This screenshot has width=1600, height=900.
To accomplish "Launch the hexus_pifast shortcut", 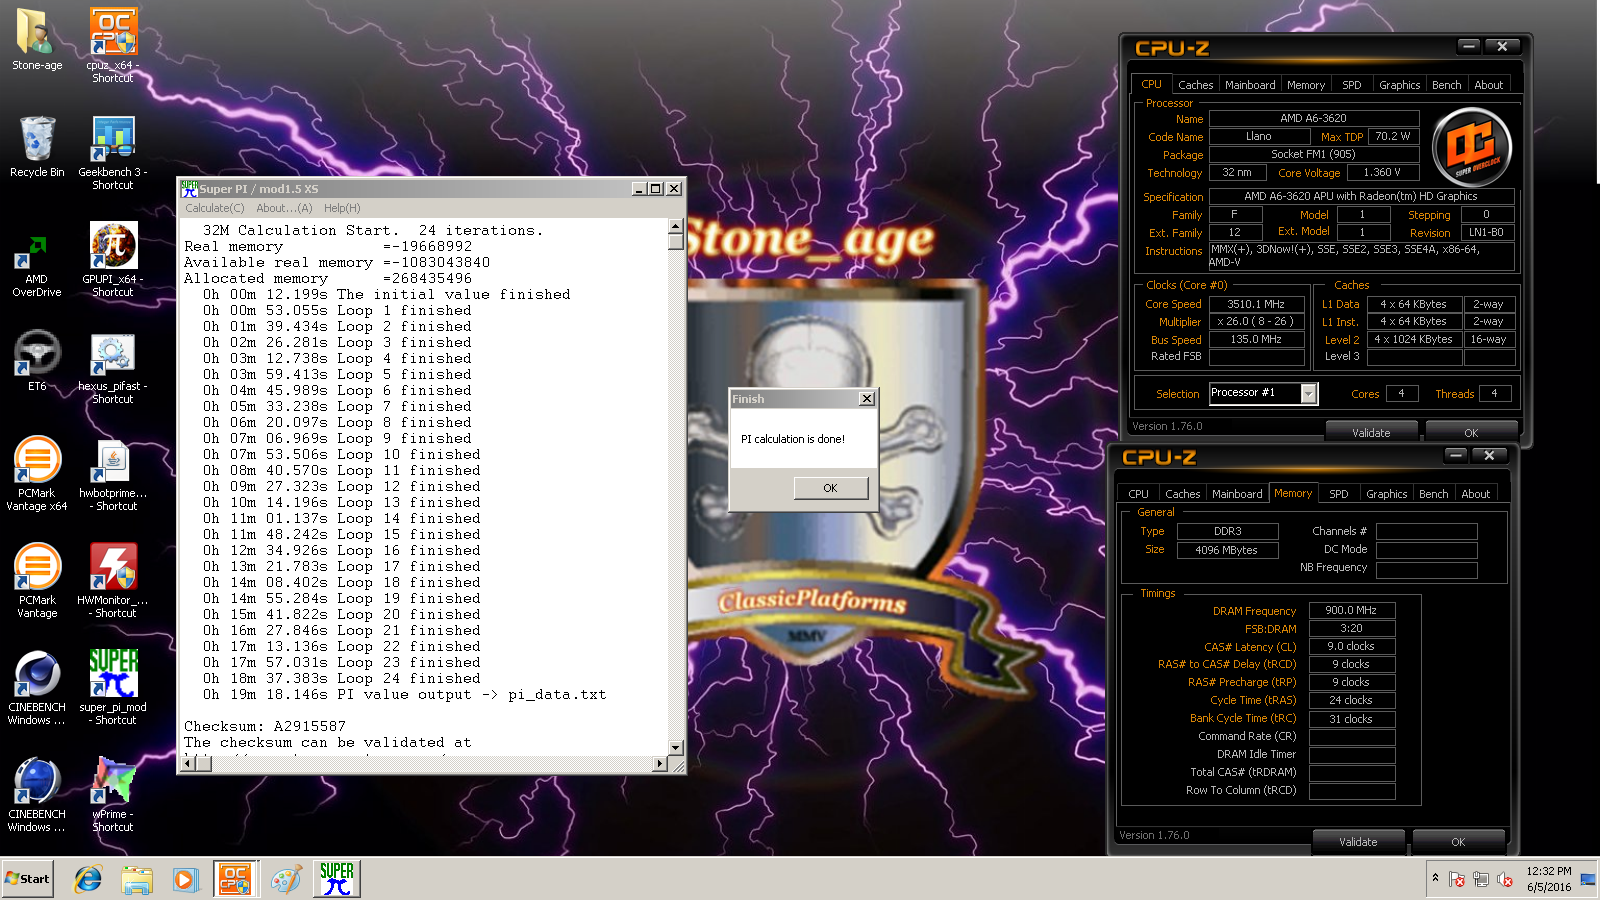I will click(113, 367).
